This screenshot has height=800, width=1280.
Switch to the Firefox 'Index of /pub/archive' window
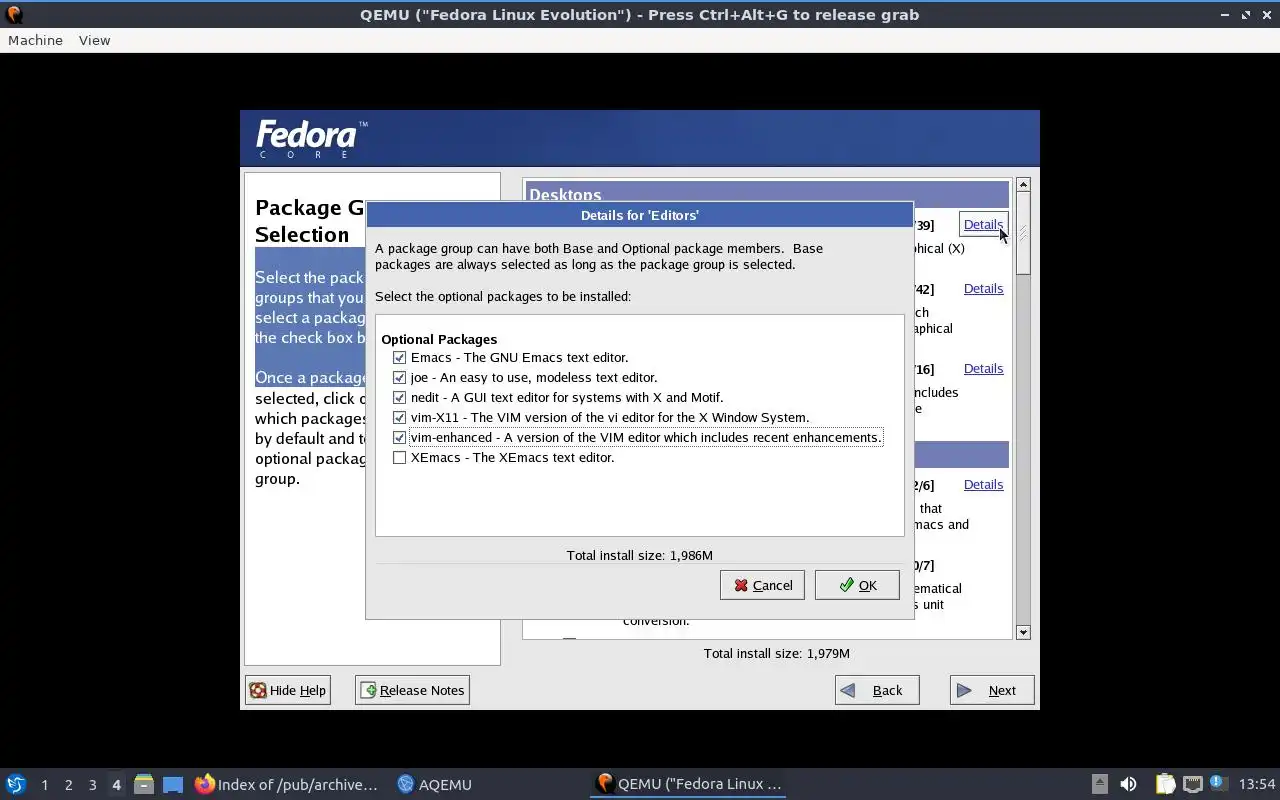287,784
